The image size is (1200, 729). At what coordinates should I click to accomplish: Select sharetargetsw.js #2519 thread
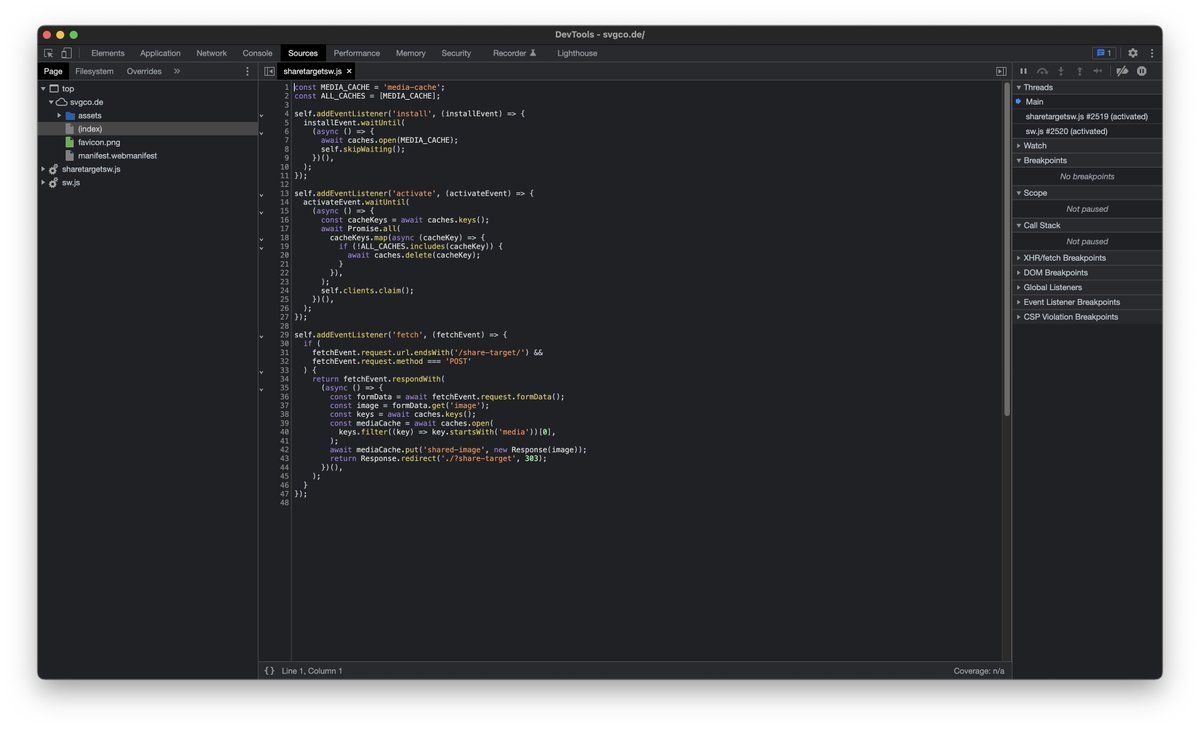click(x=1088, y=116)
